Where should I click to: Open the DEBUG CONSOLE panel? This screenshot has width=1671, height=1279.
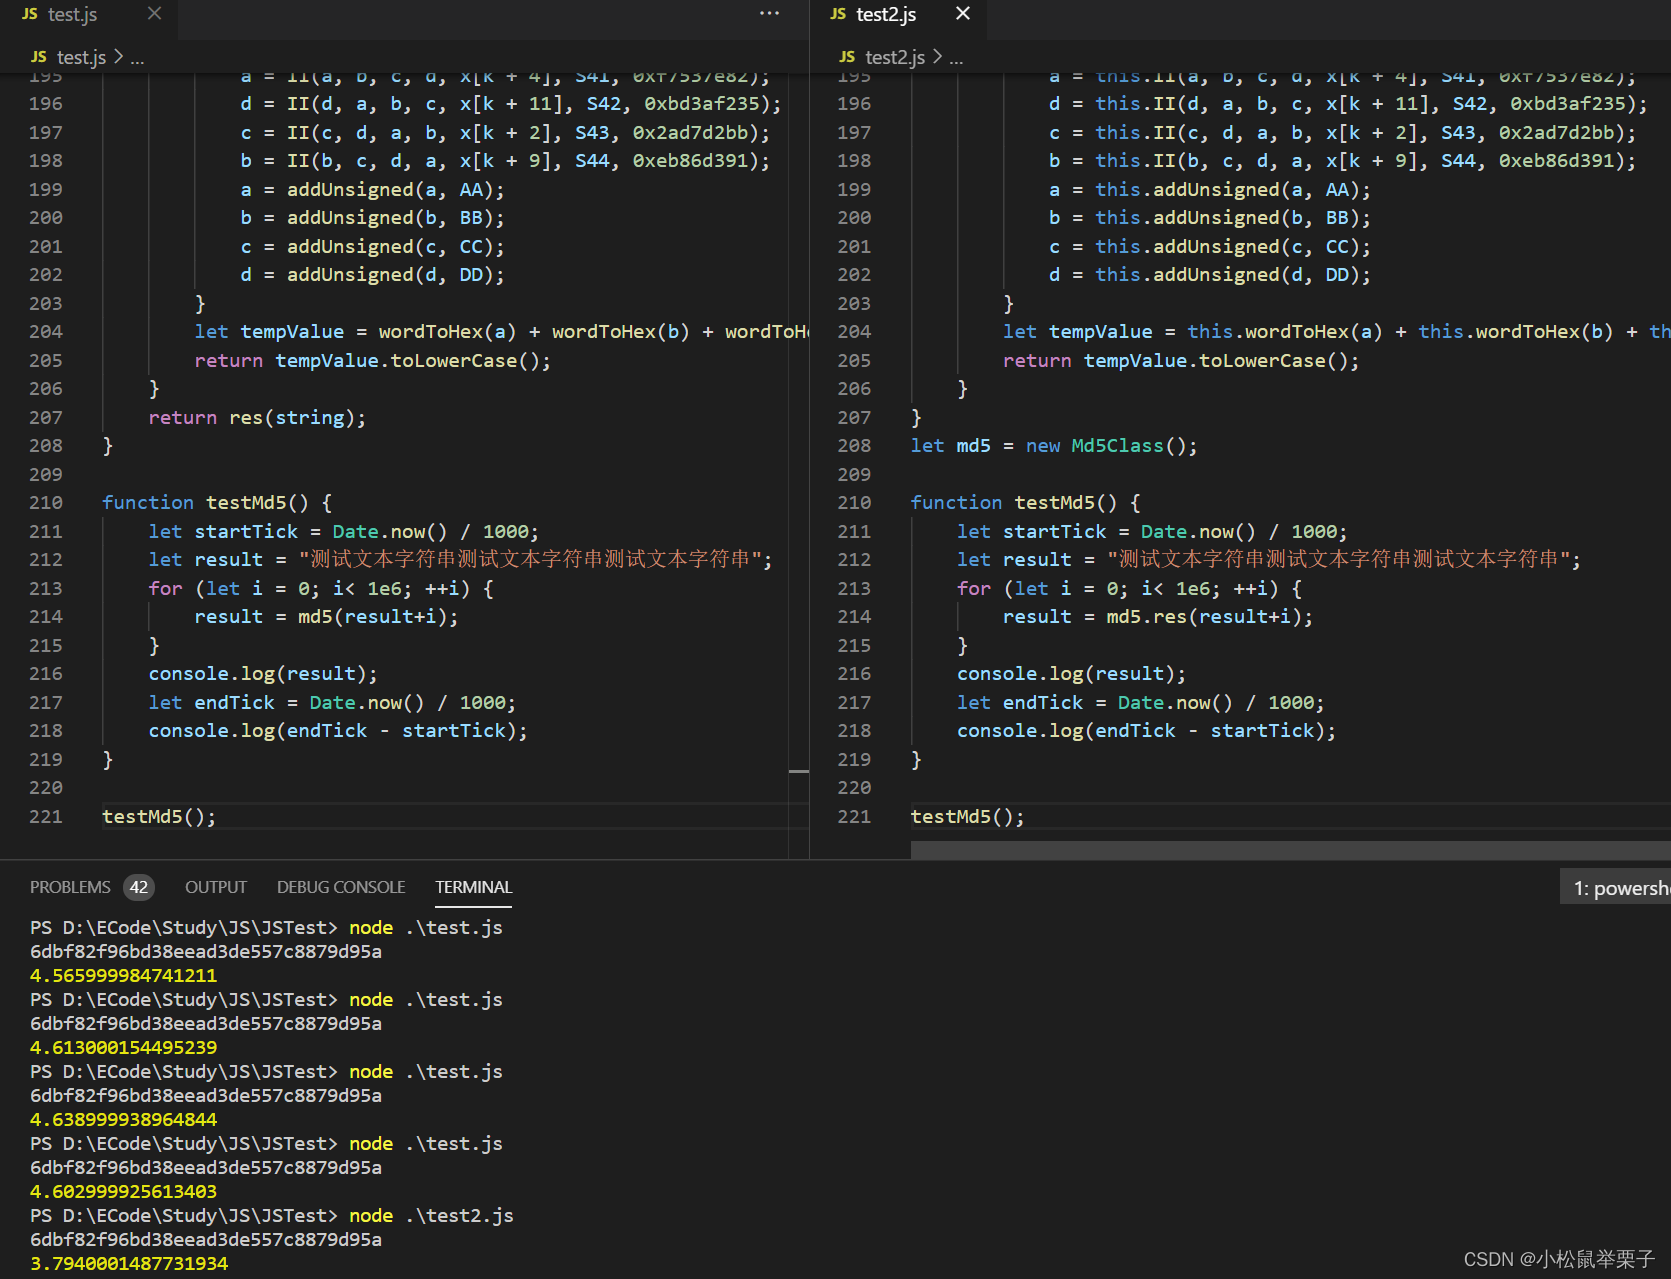click(x=340, y=886)
